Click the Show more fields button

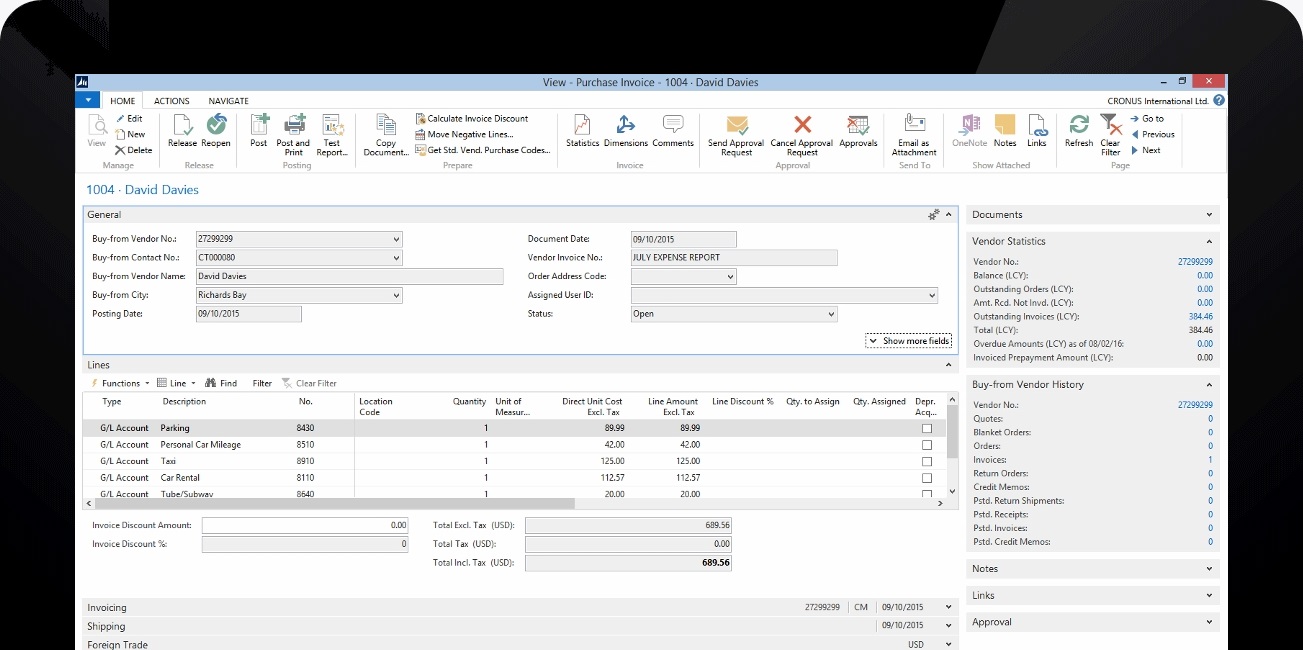[x=909, y=341]
